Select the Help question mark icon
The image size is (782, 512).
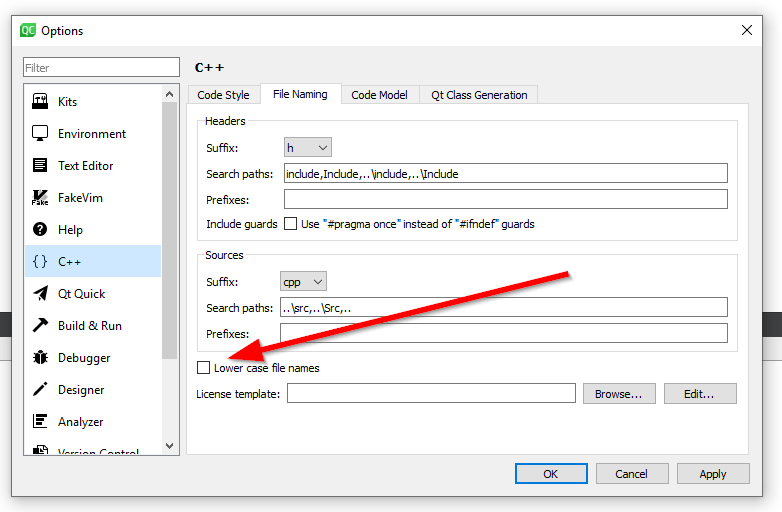(x=40, y=230)
